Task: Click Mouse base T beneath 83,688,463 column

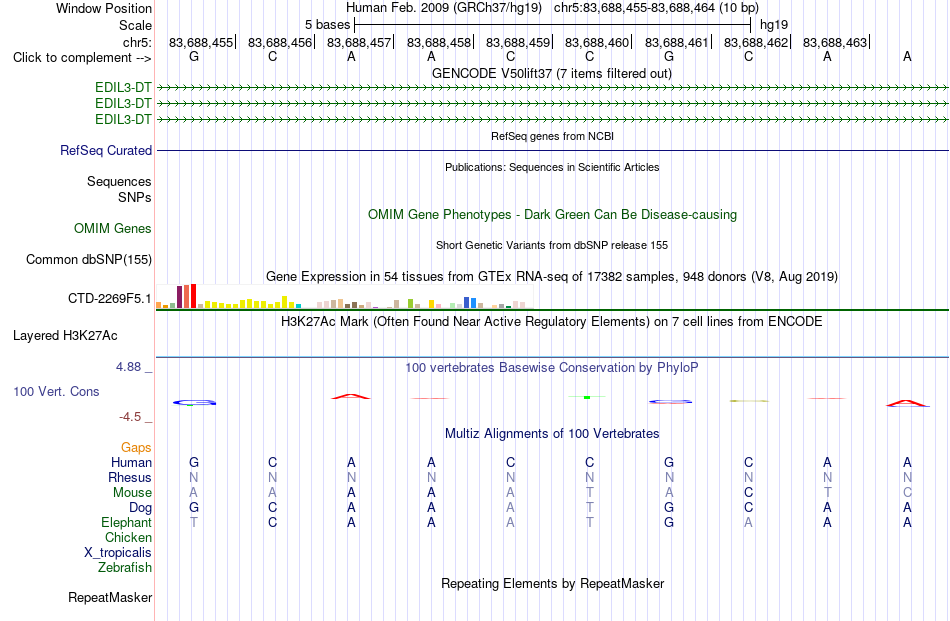Action: (828, 493)
